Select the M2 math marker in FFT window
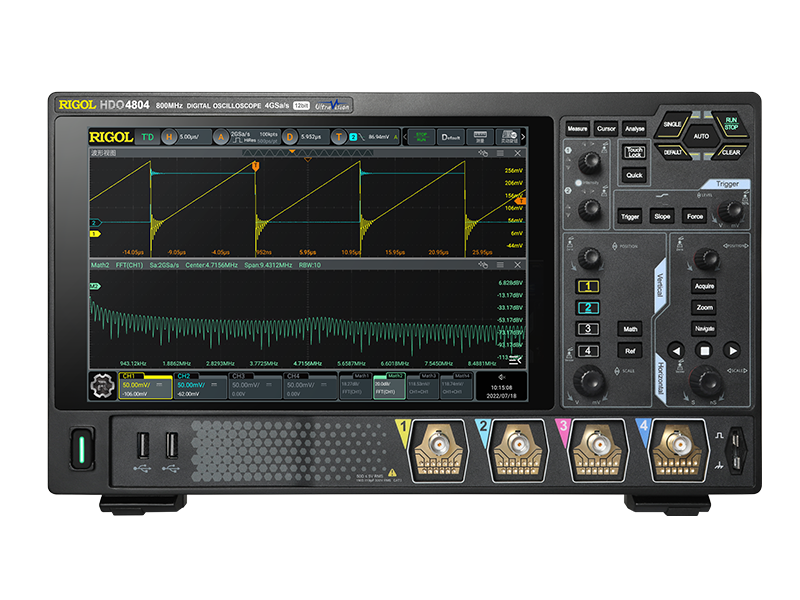800x600 pixels. coord(95,286)
